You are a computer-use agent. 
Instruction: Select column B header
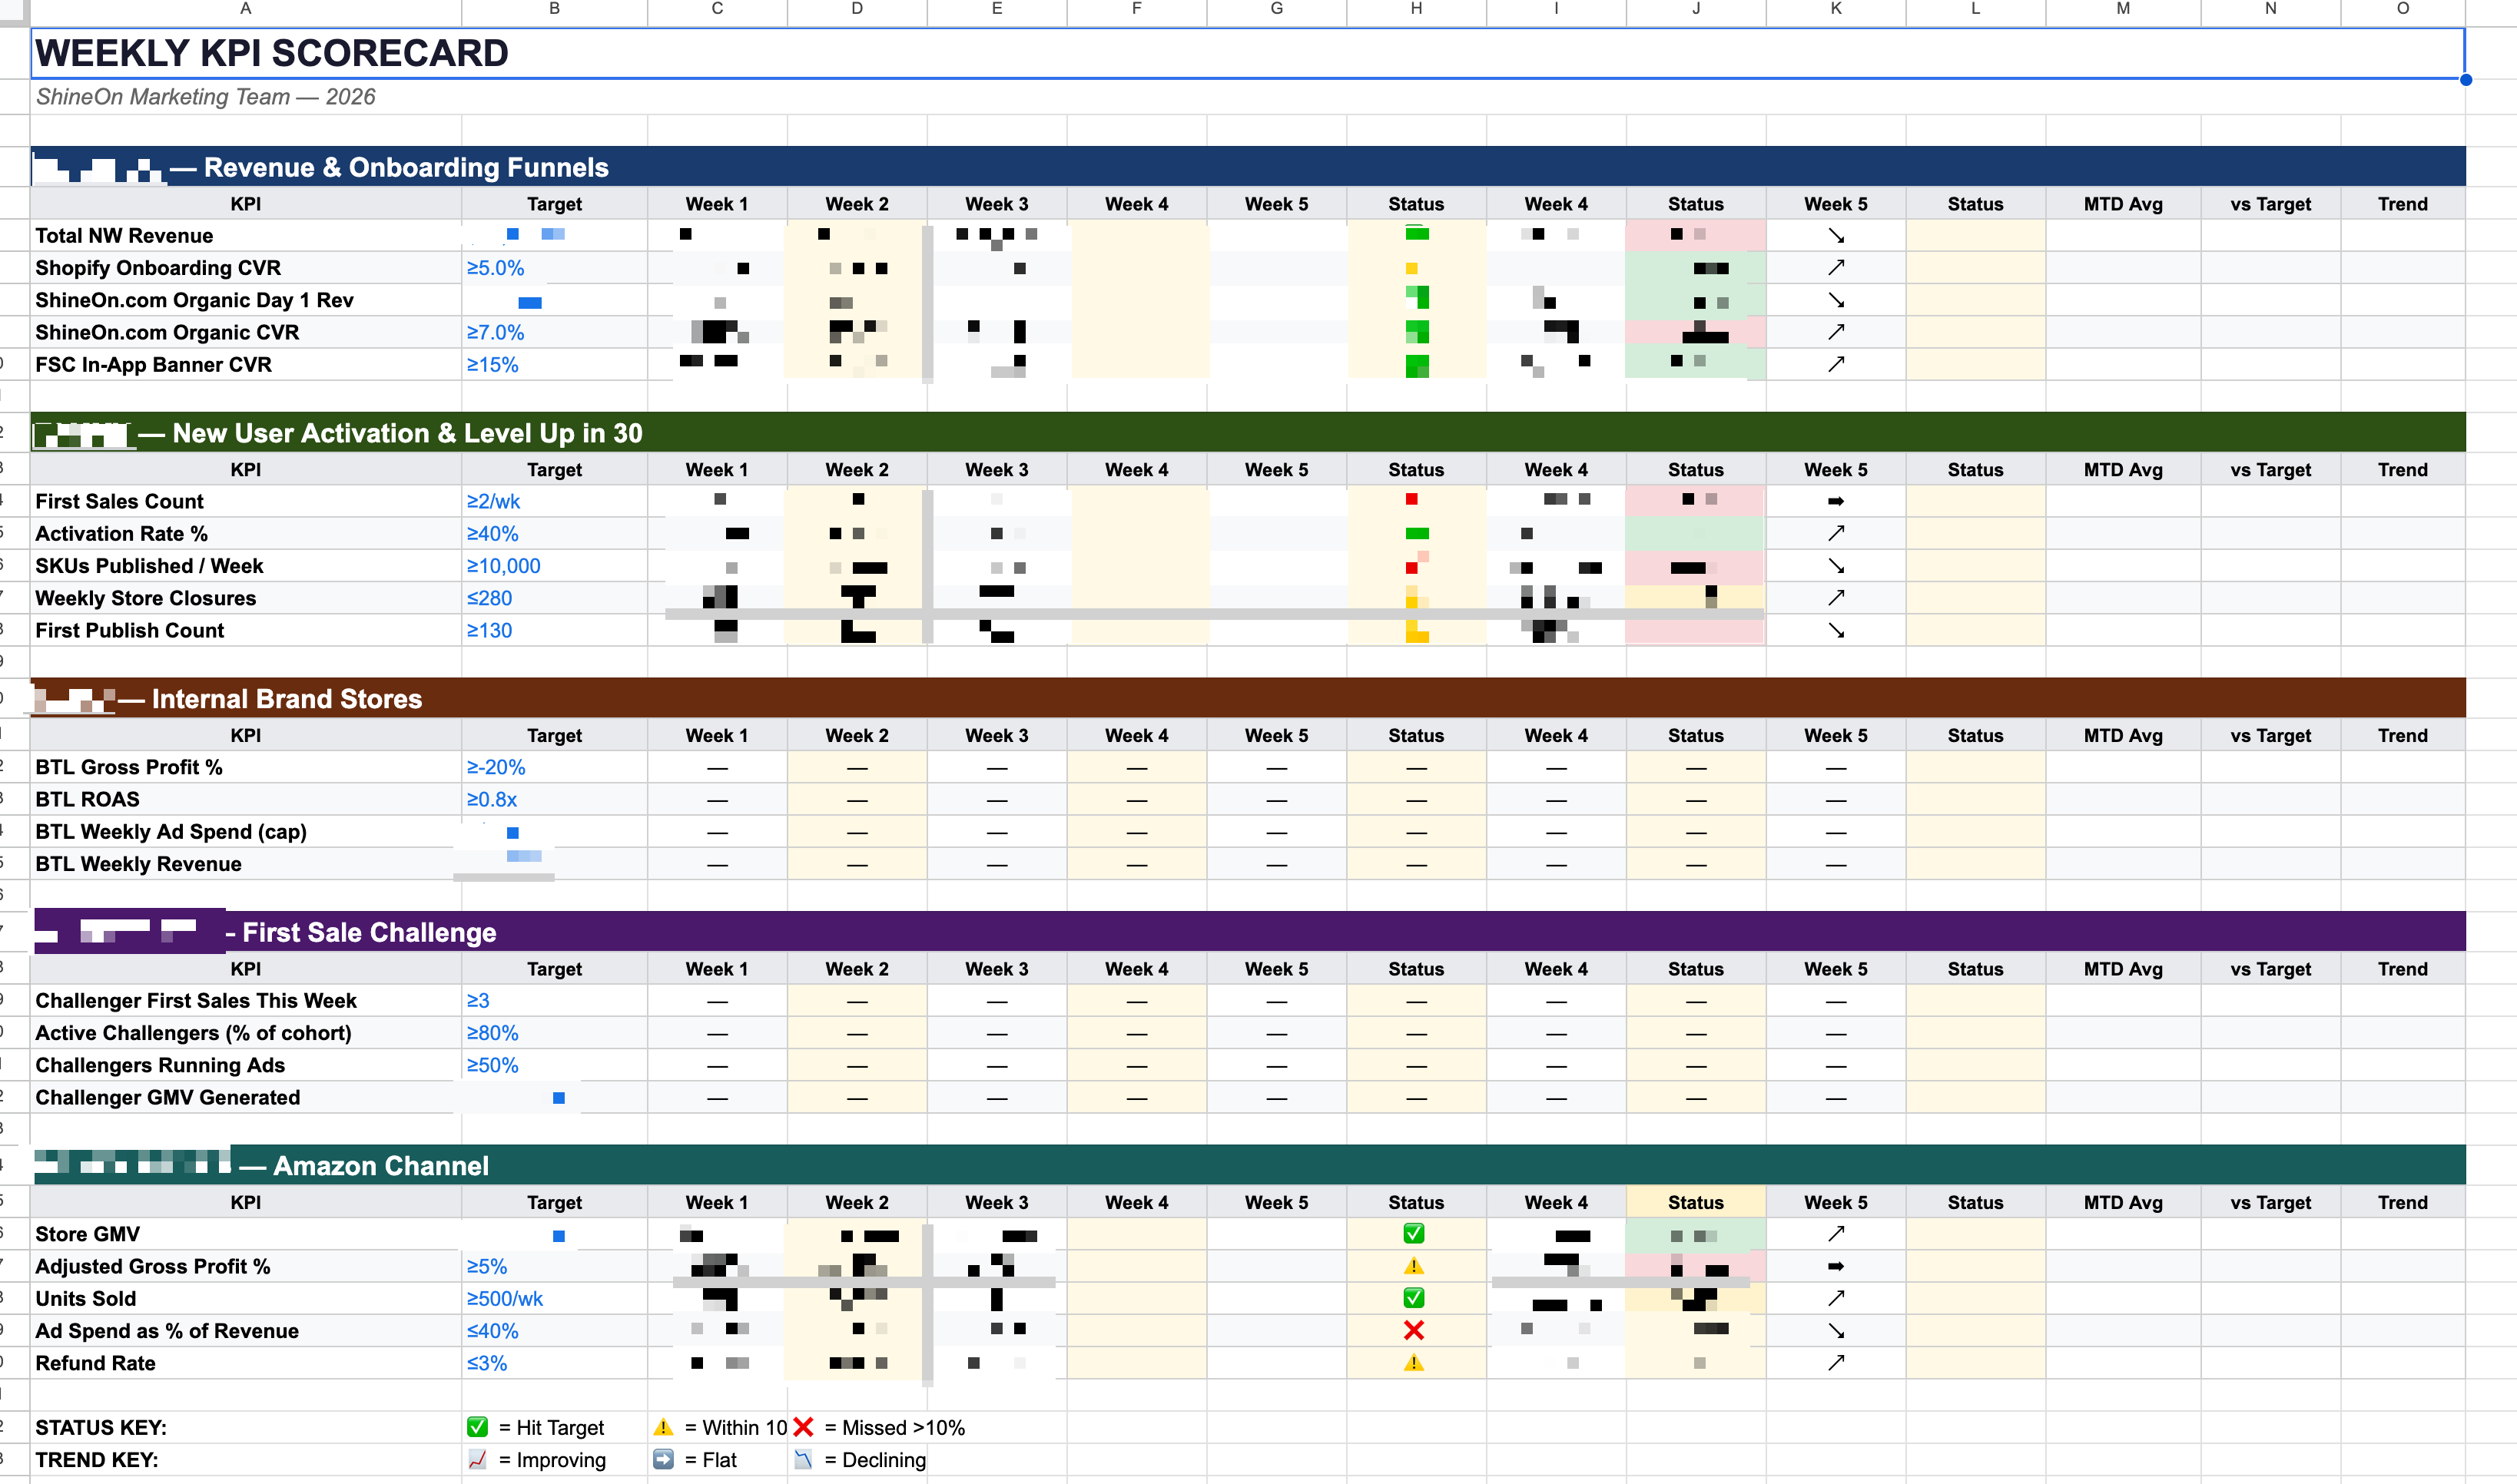click(x=554, y=9)
